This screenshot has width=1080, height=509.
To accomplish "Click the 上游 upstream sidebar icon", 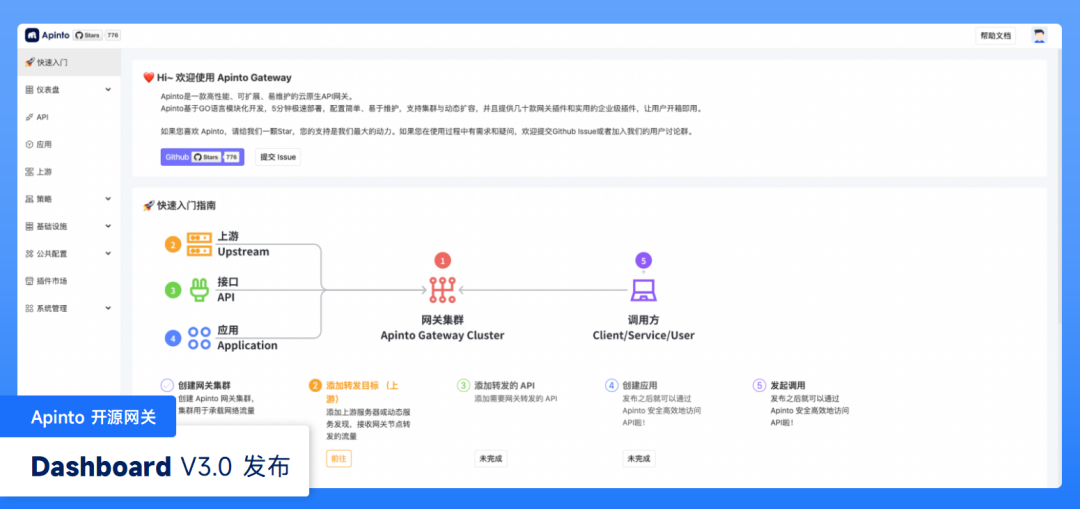I will (x=29, y=172).
